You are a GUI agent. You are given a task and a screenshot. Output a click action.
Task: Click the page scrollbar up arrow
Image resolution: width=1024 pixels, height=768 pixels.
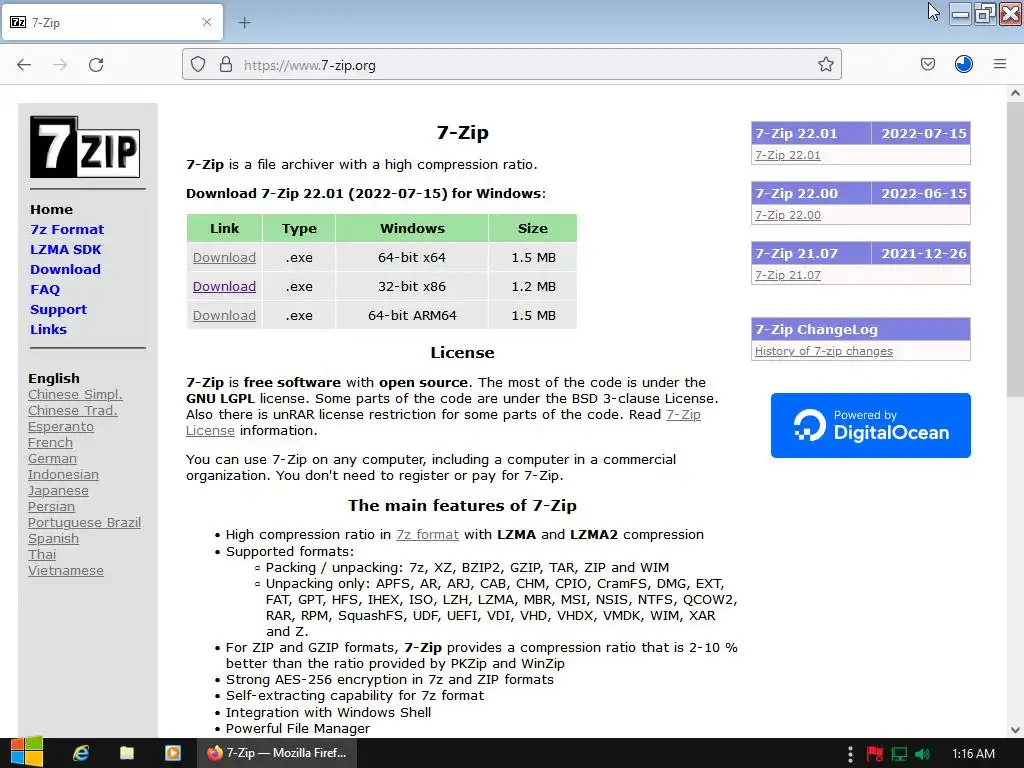pos(1015,93)
